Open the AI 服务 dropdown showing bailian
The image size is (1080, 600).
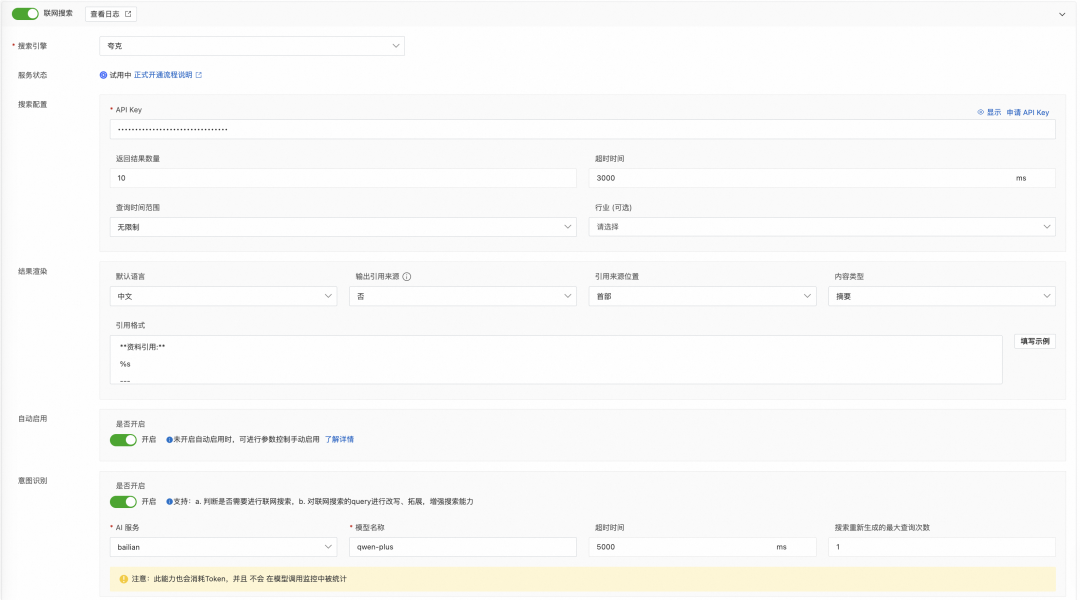click(x=223, y=547)
